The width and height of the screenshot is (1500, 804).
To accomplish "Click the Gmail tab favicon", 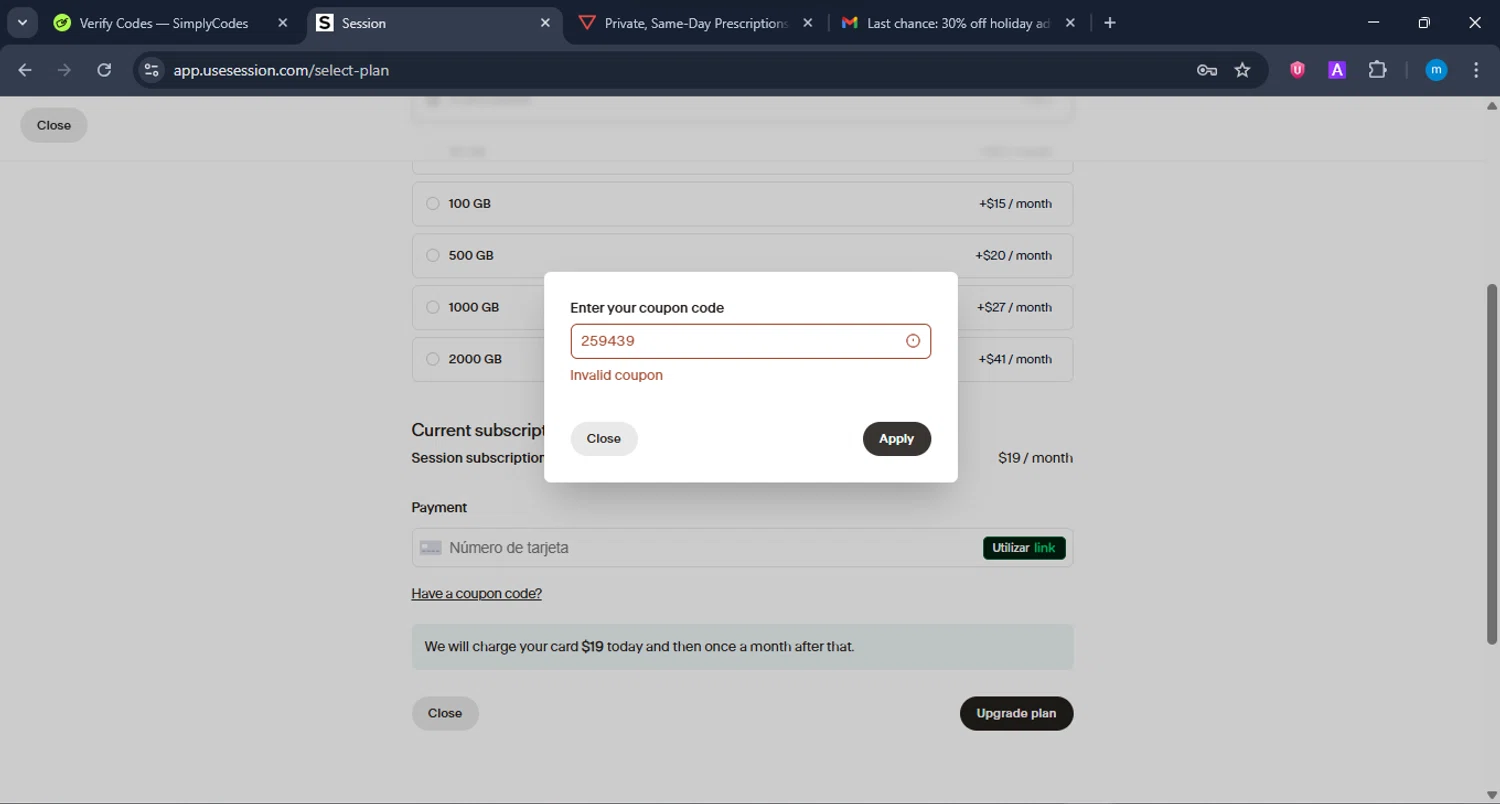I will 850,23.
